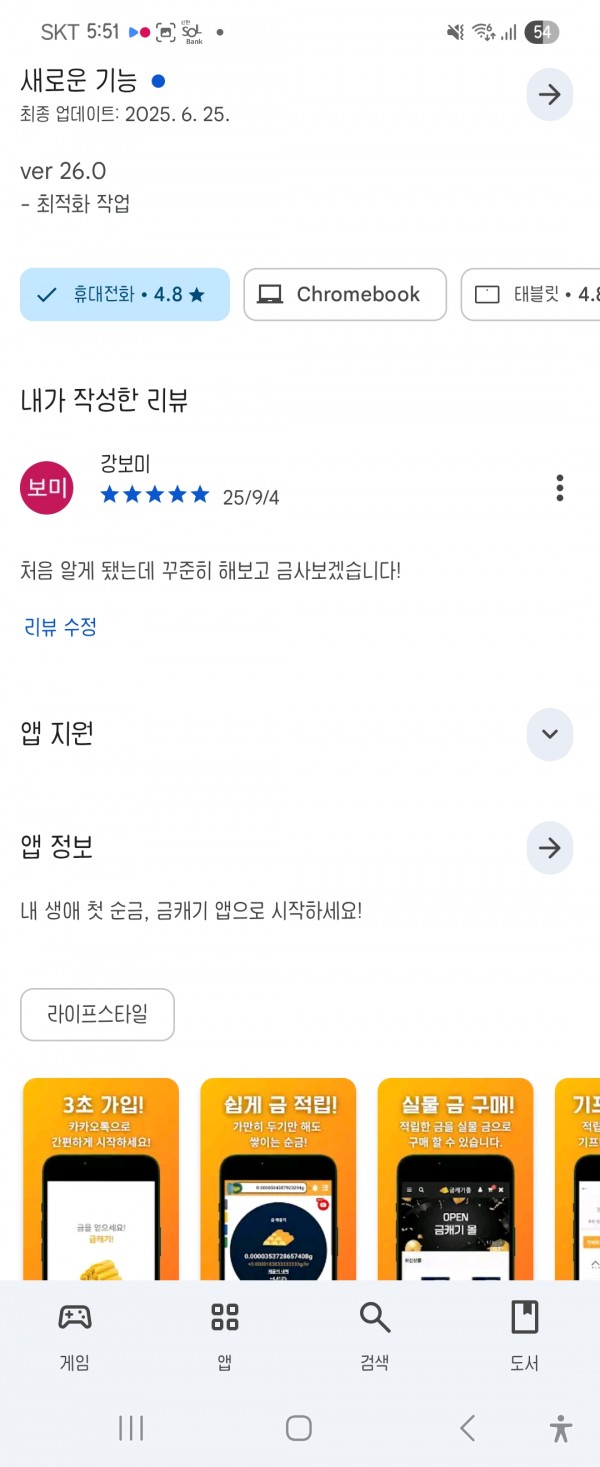Tap the accessibility figure icon

[561, 1428]
